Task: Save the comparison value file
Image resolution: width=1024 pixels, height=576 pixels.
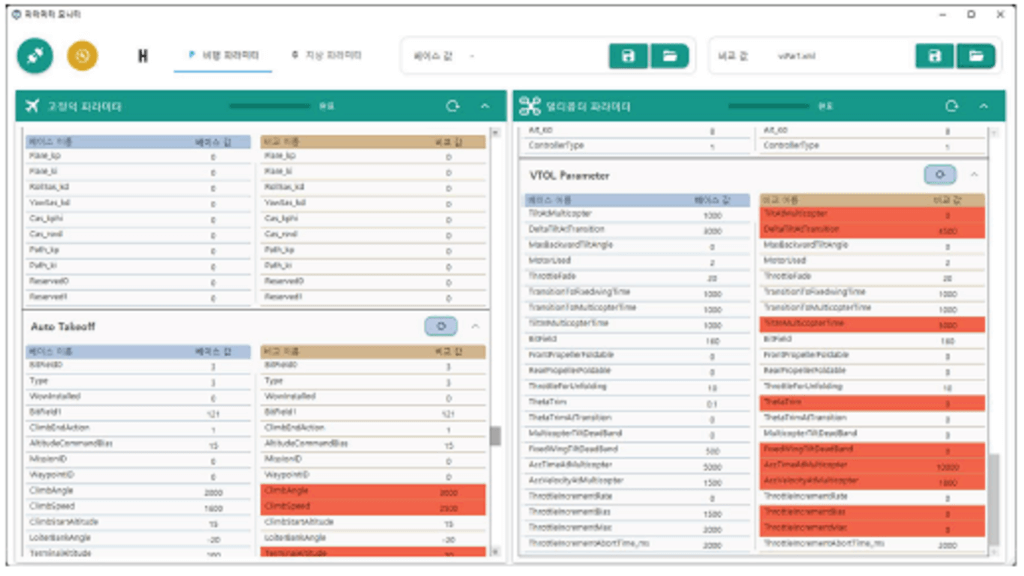Action: [934, 56]
